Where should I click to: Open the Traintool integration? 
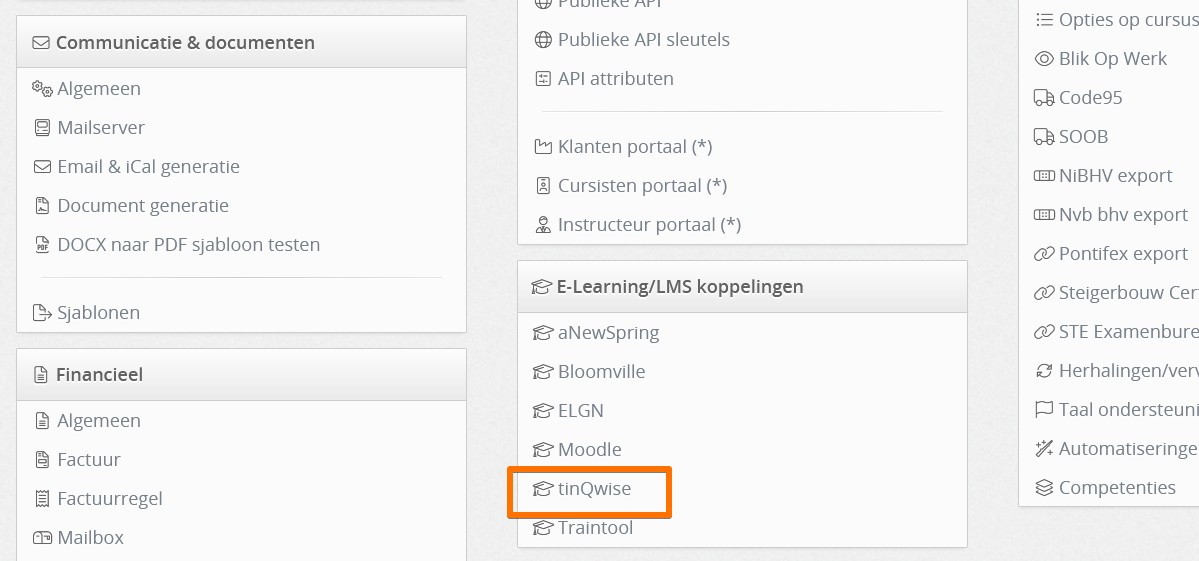pos(595,527)
